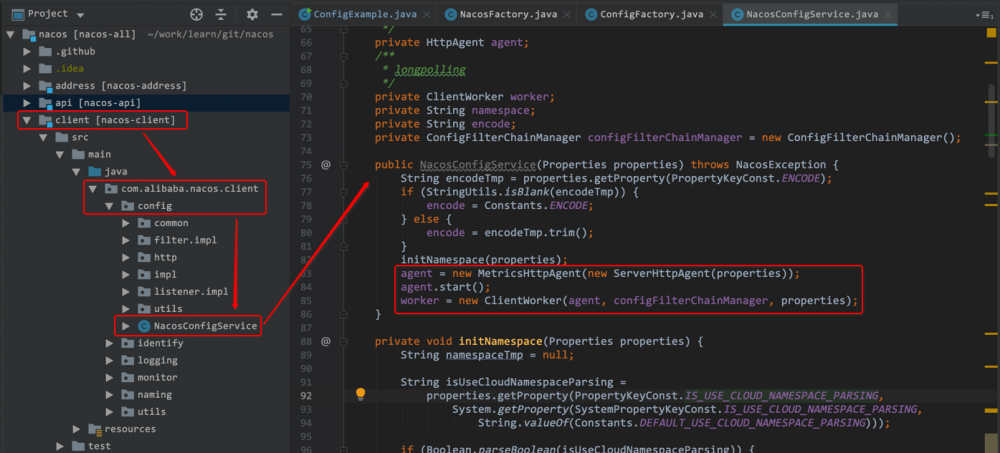The height and width of the screenshot is (453, 1000).
Task: Toggle fold marker for if block line 77
Action: point(344,192)
